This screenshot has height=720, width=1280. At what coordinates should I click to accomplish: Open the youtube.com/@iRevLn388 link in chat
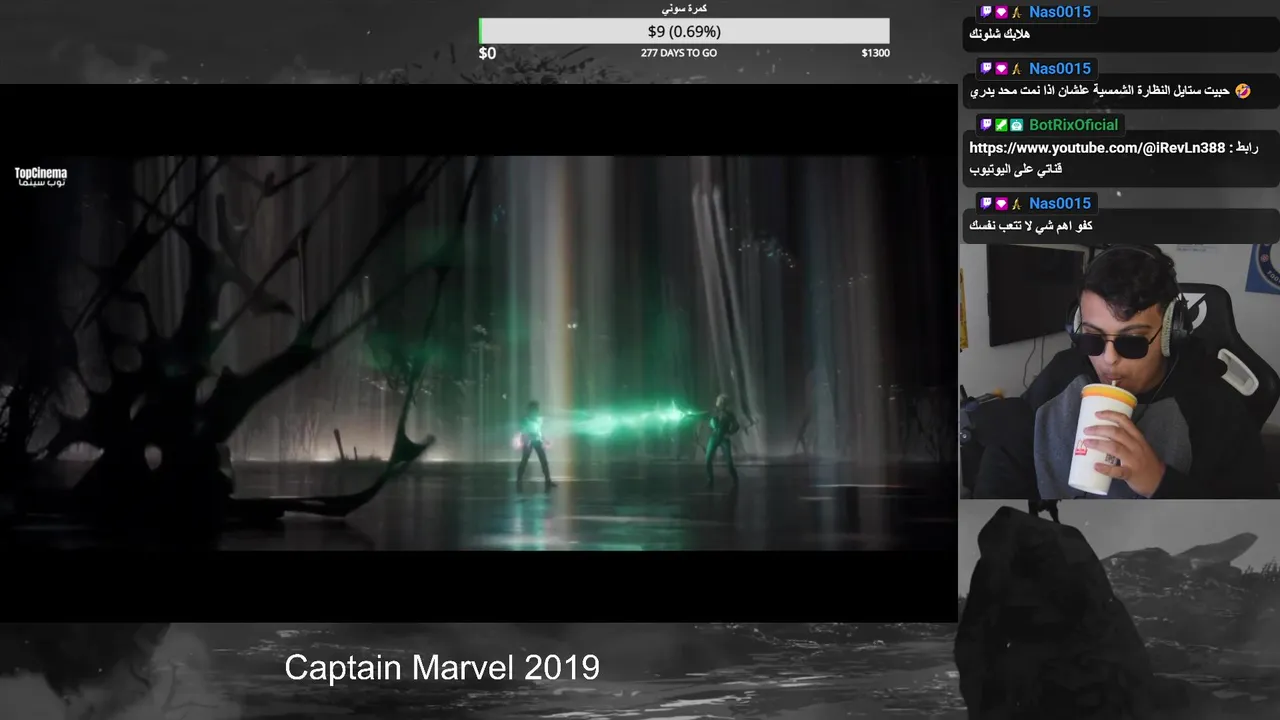point(1097,148)
